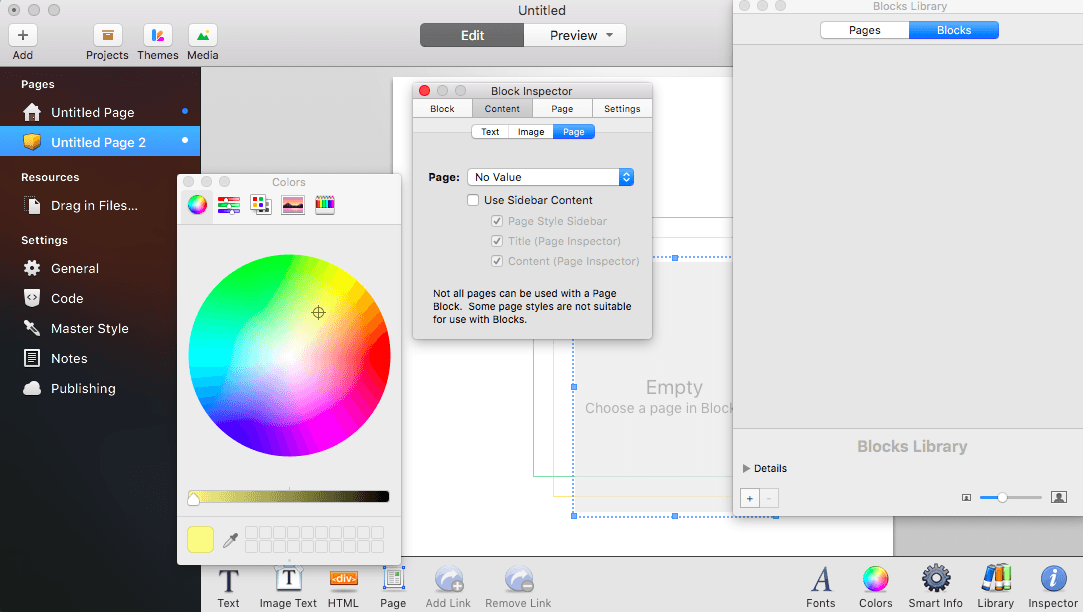Enable Use Sidebar Content checkbox
1083x612 pixels.
click(473, 200)
